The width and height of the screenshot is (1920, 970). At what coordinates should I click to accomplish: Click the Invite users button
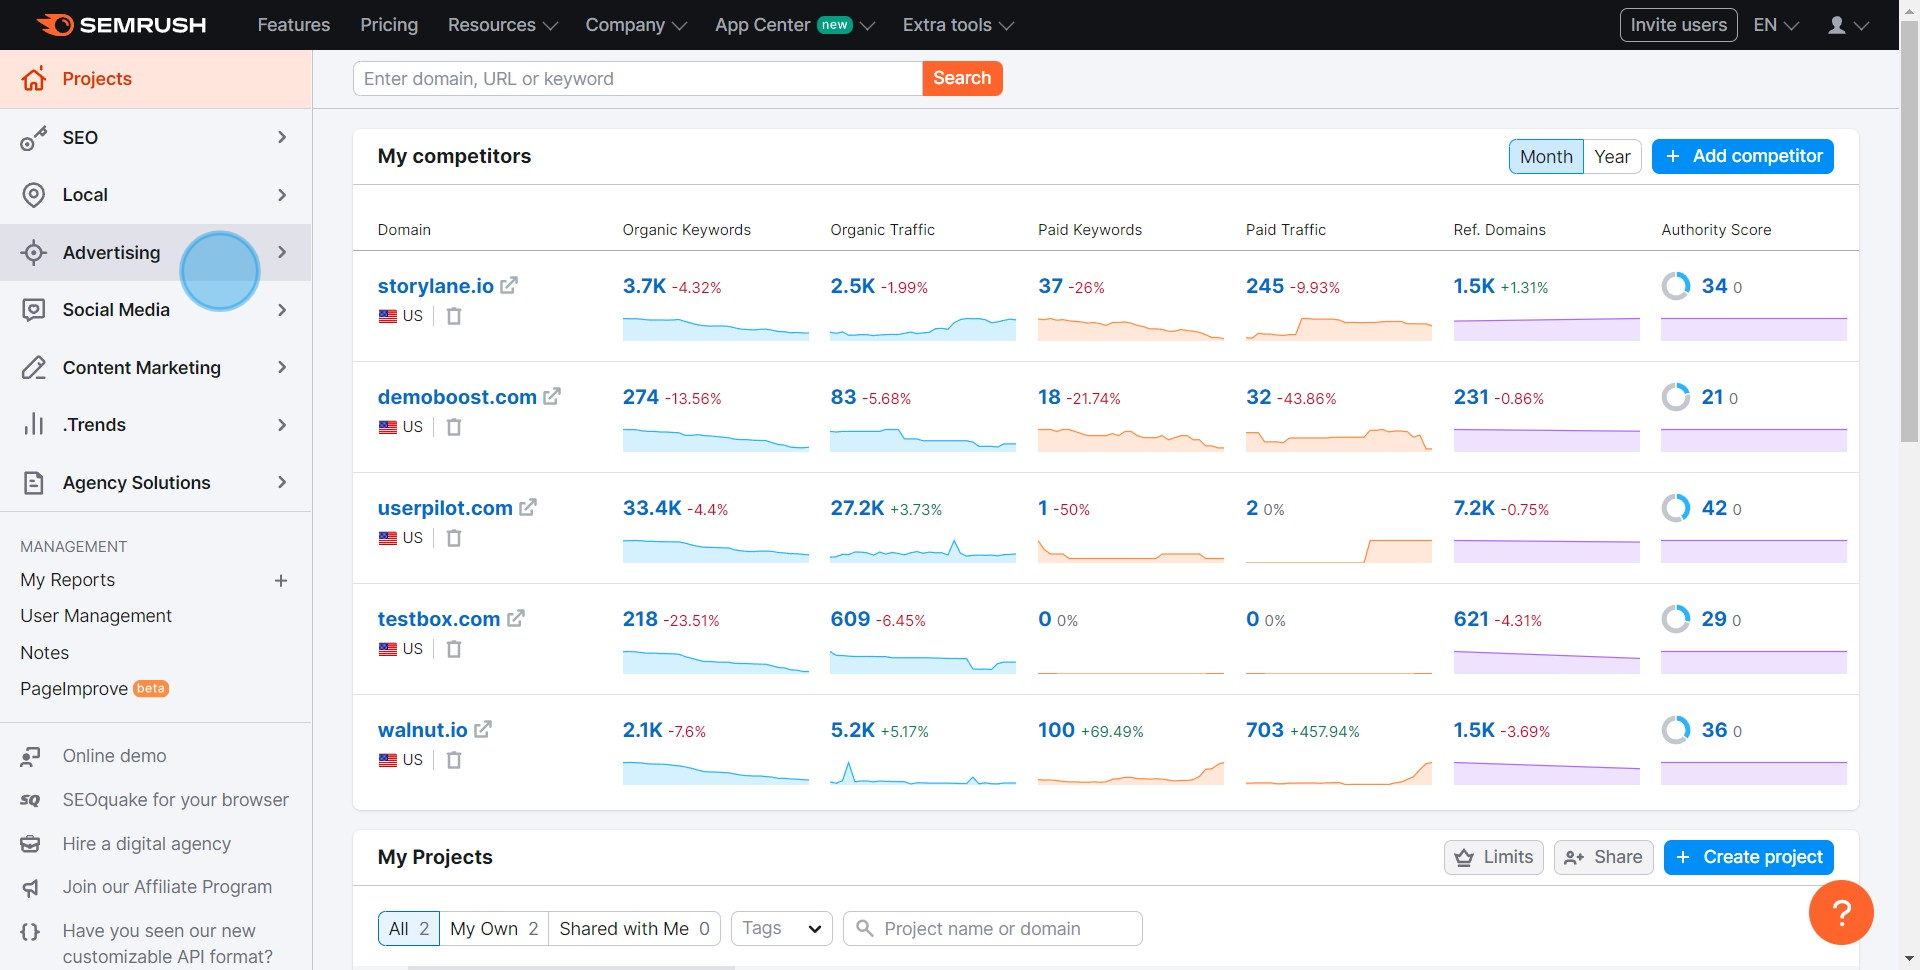pos(1678,25)
